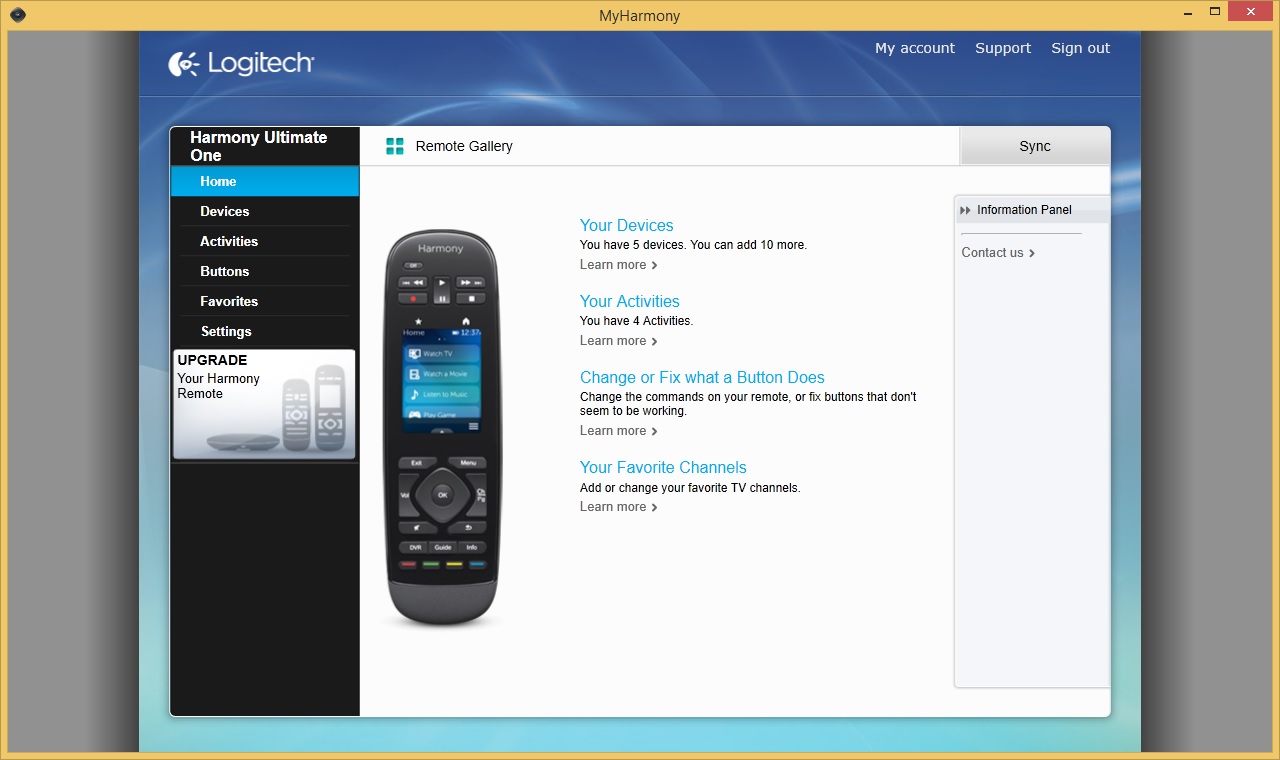Open the Your Devices heading link
Screen dimensions: 1280x760
tap(627, 226)
